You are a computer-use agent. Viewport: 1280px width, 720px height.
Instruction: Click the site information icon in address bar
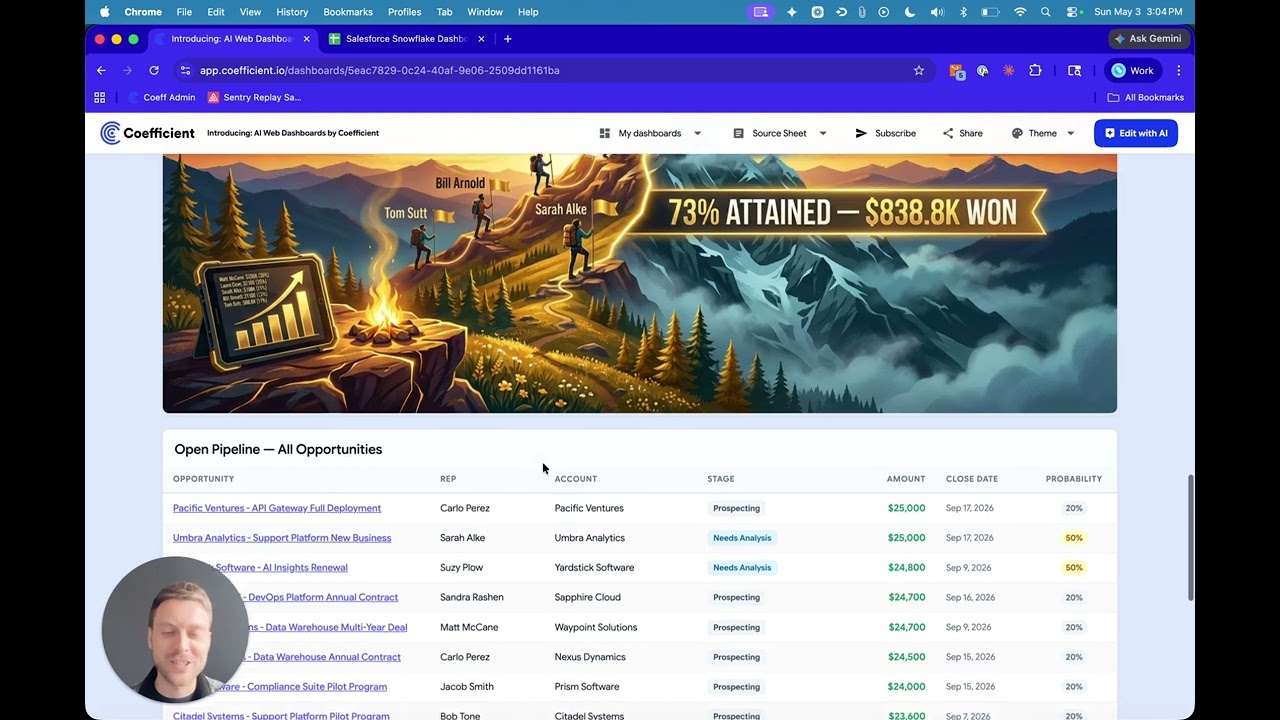[x=184, y=70]
